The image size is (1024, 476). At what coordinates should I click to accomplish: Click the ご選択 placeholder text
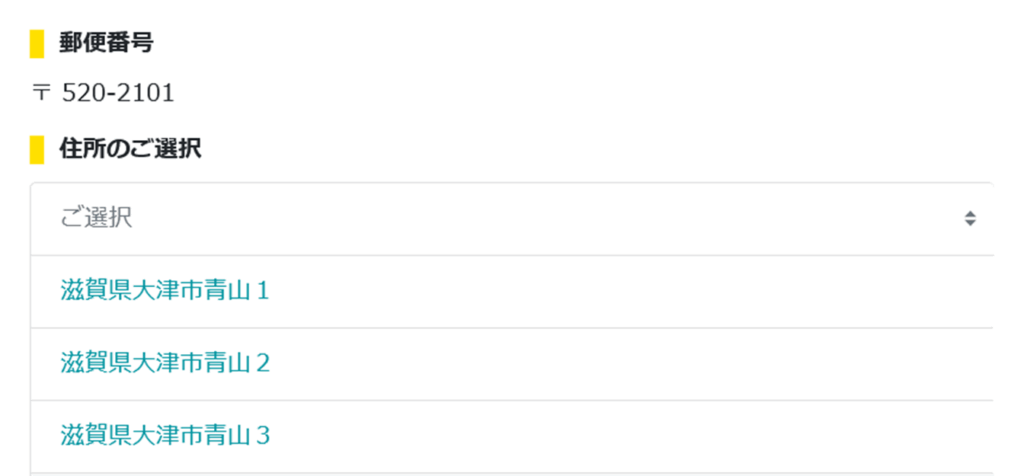pos(96,218)
